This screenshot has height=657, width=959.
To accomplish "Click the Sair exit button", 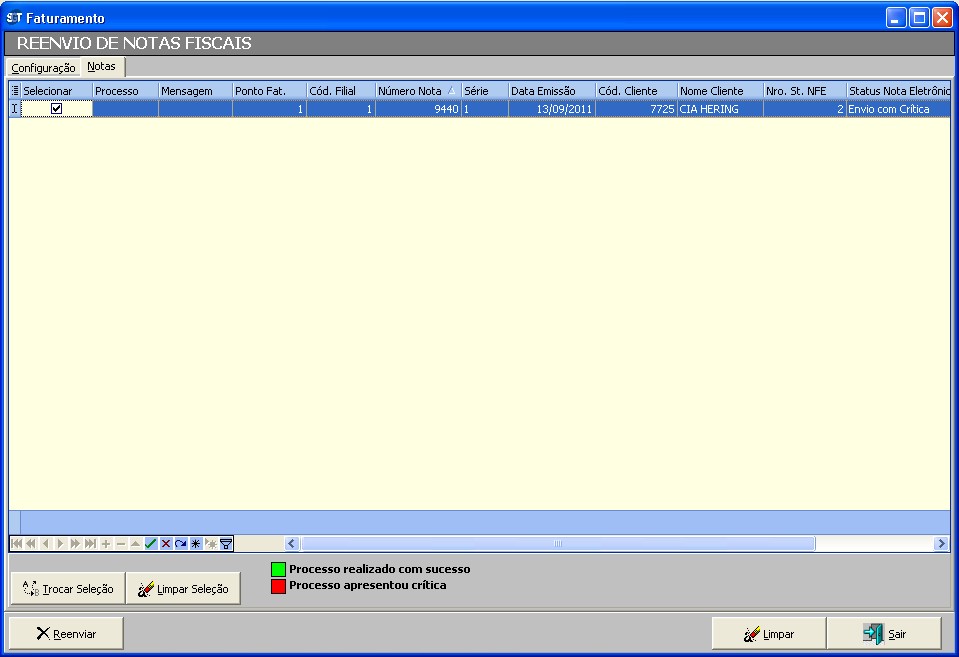I will [x=885, y=634].
